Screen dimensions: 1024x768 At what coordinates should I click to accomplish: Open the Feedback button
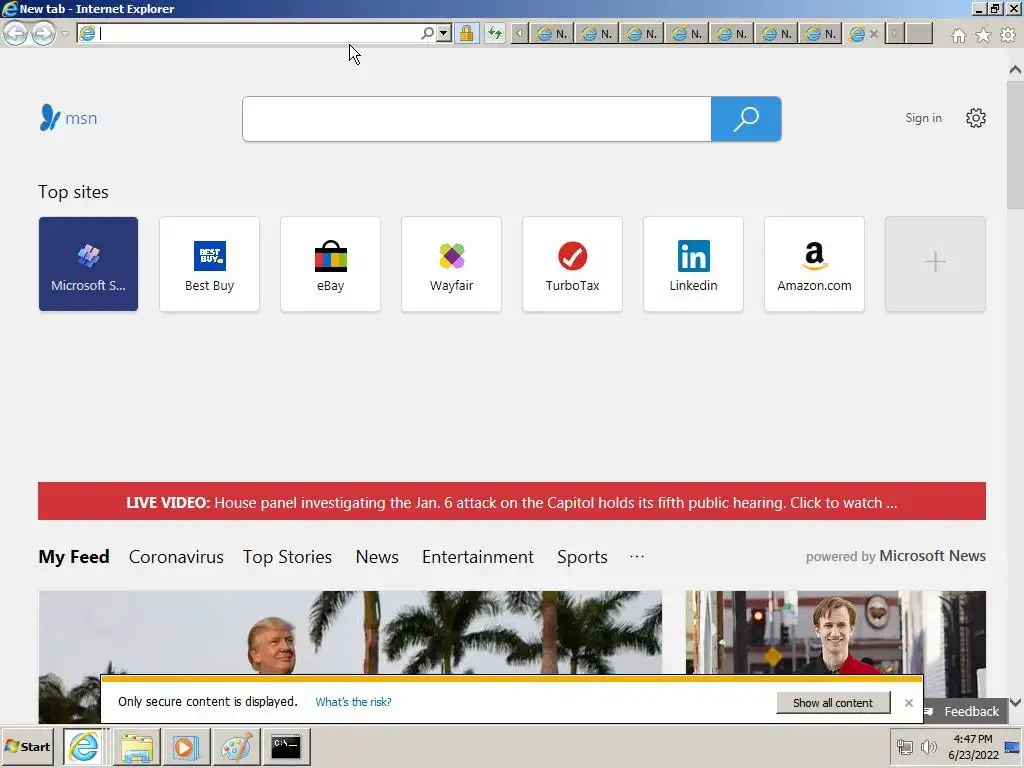[964, 711]
